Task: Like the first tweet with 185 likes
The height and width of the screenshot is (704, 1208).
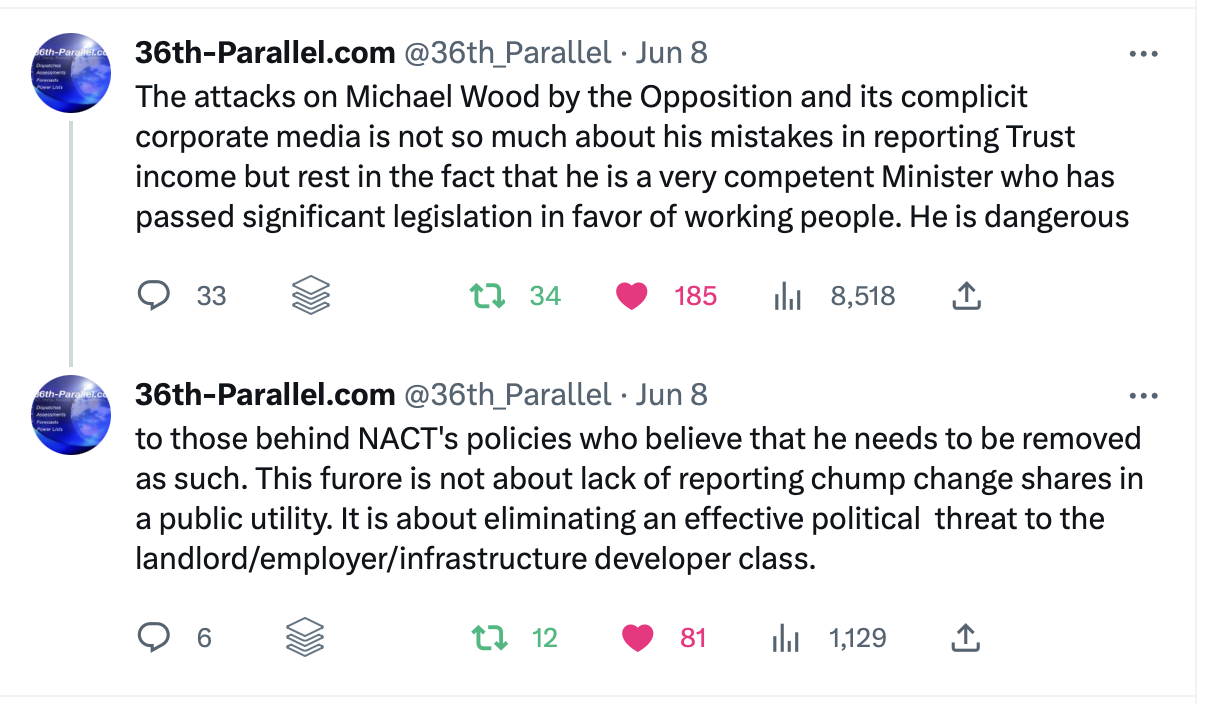Action: 631,296
